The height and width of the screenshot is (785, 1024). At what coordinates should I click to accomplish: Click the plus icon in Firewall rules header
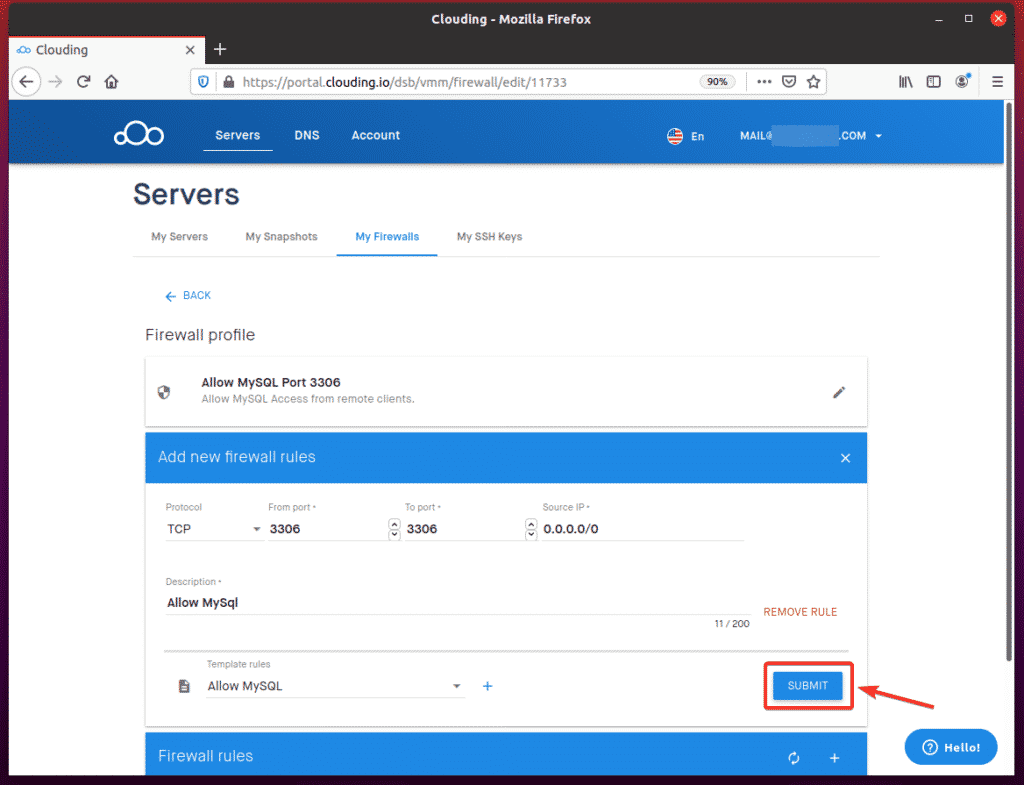point(835,758)
